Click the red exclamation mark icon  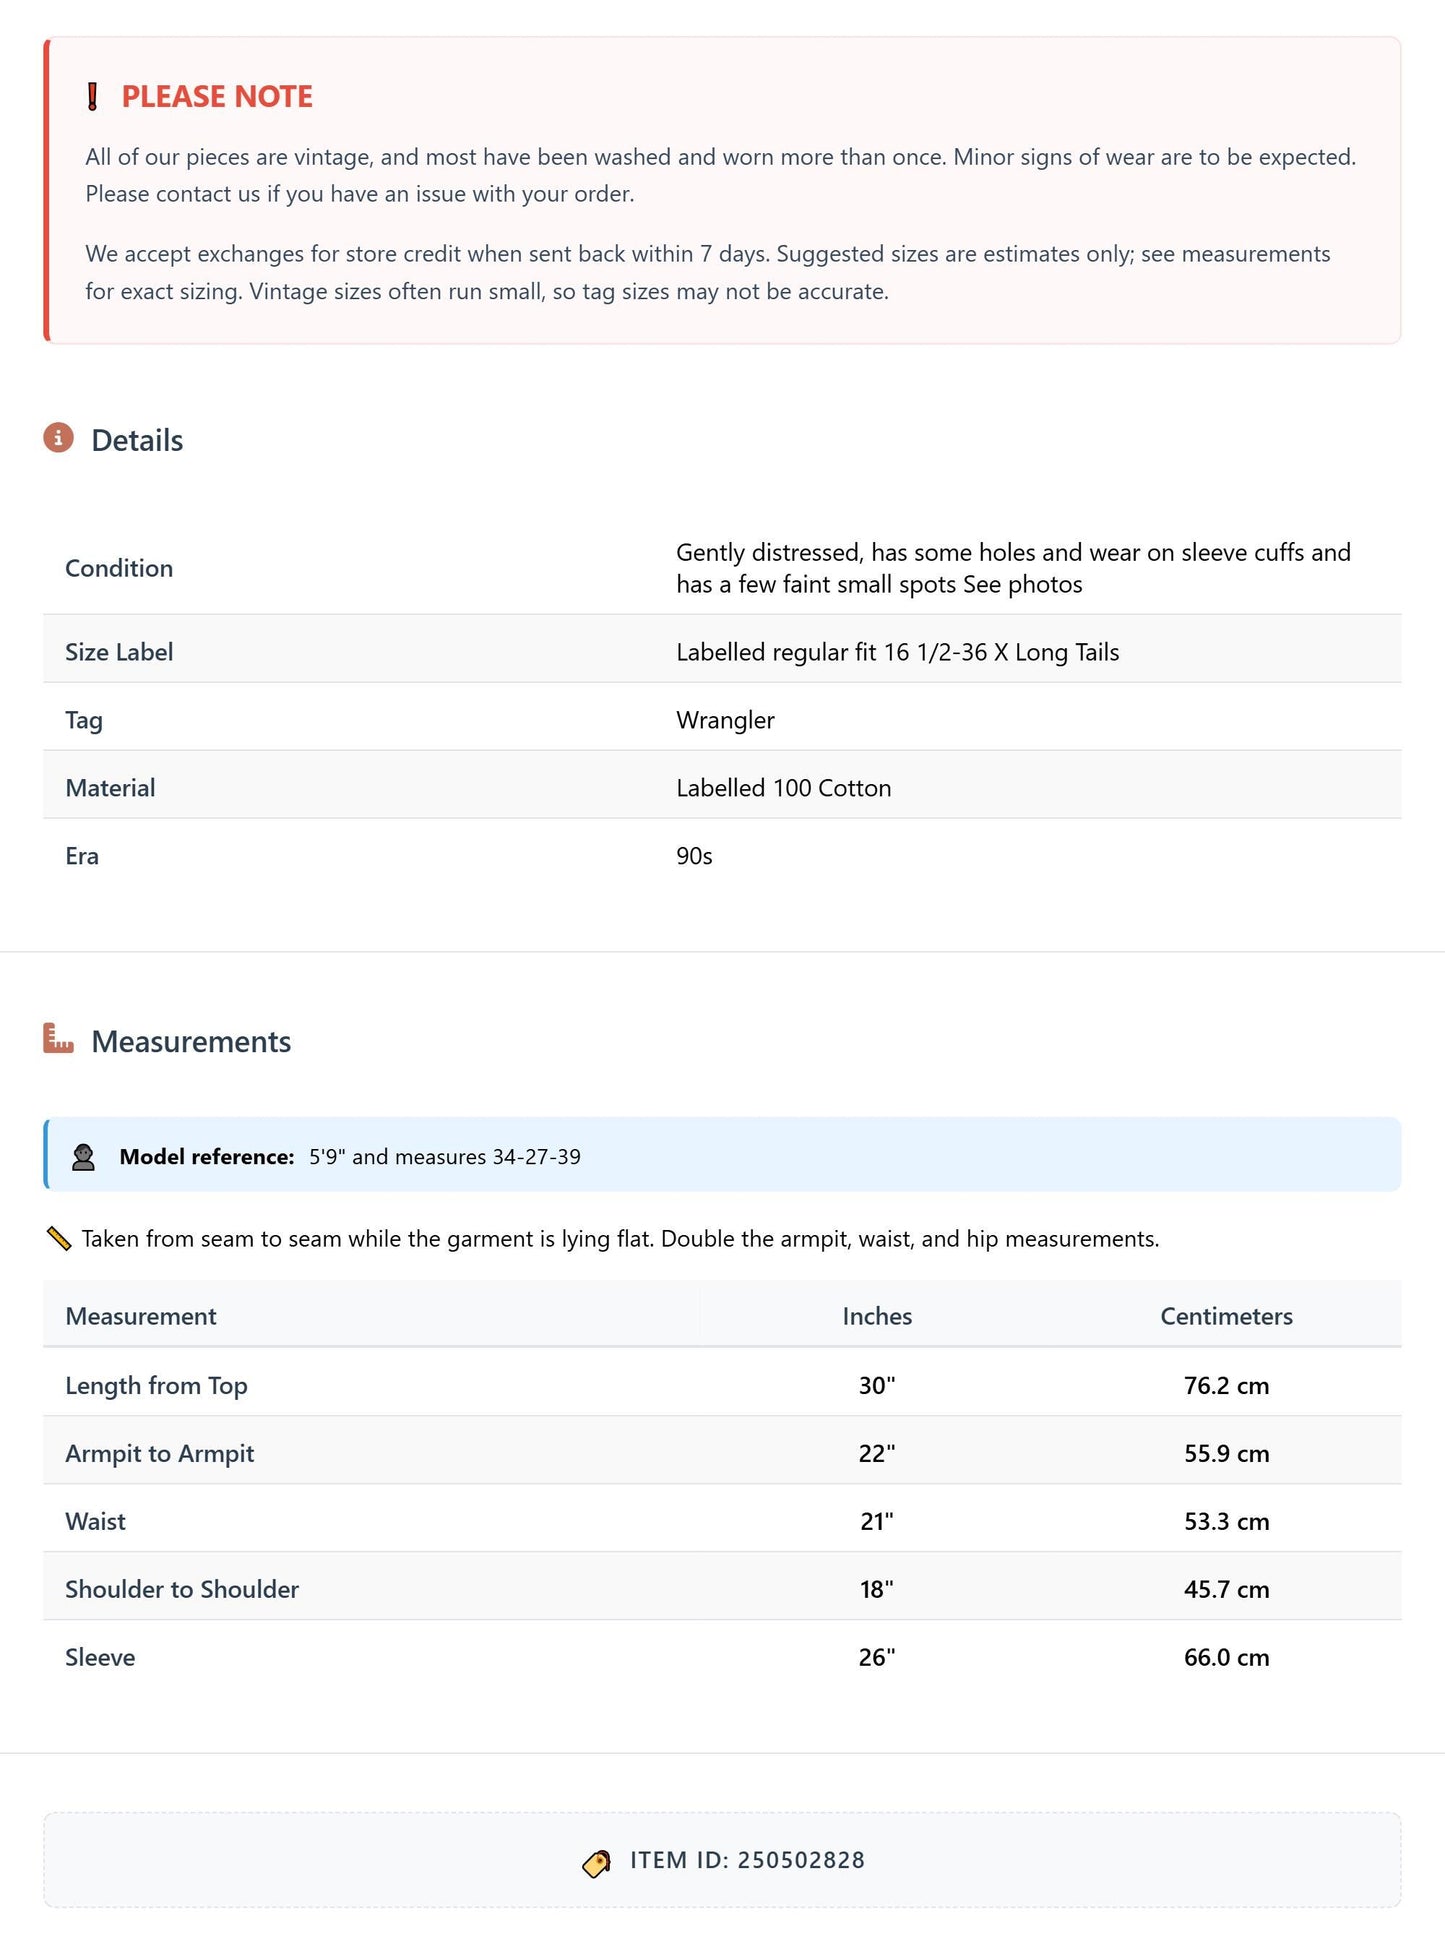(x=92, y=96)
